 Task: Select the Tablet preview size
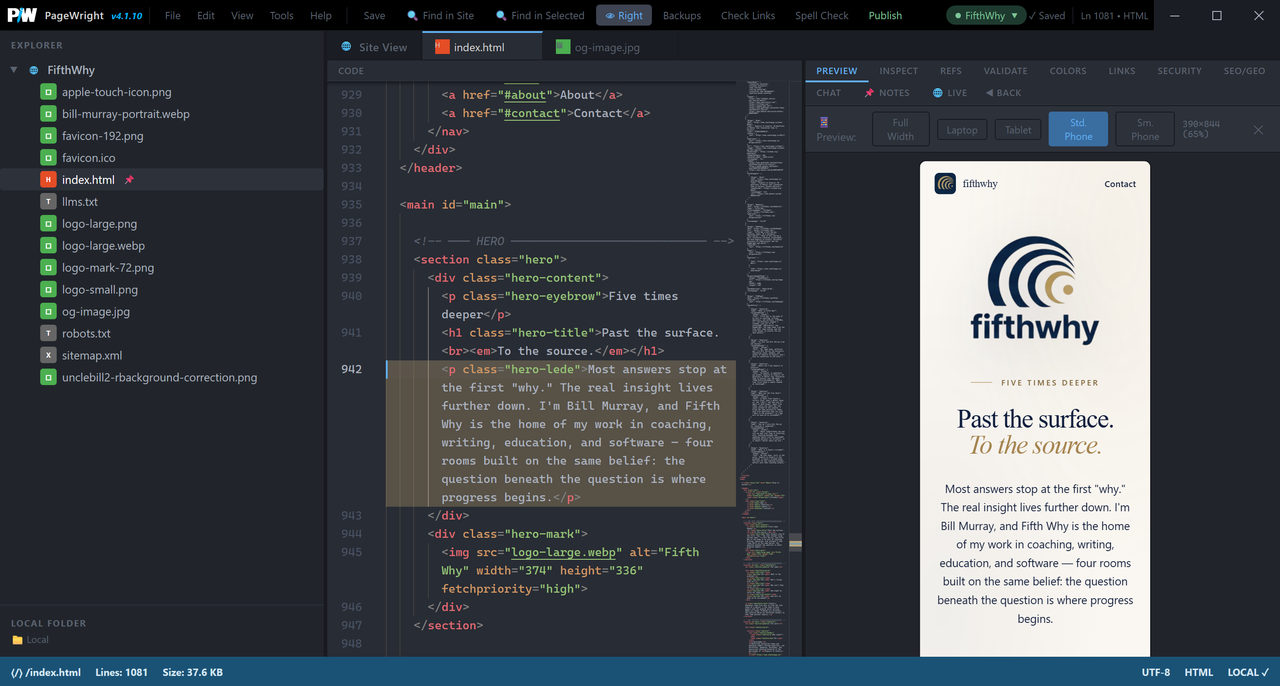[1018, 130]
